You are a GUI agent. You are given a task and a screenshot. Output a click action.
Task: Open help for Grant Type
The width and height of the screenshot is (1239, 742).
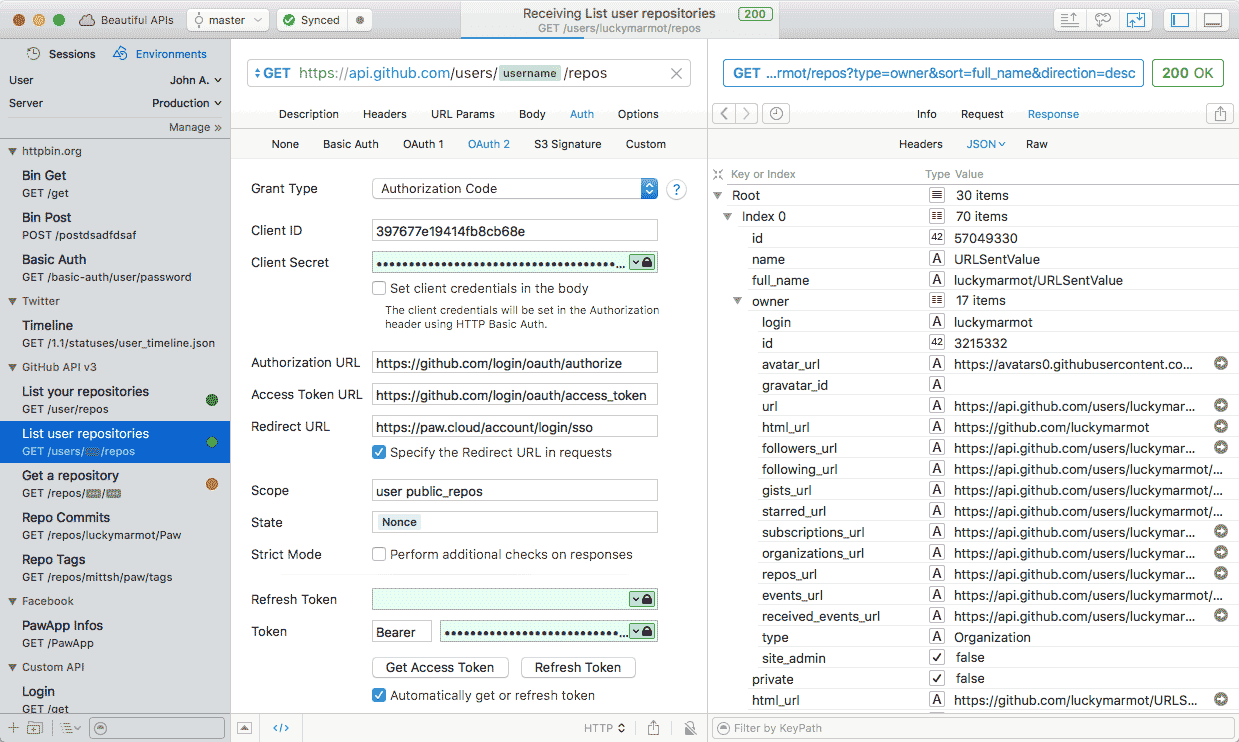coord(676,189)
